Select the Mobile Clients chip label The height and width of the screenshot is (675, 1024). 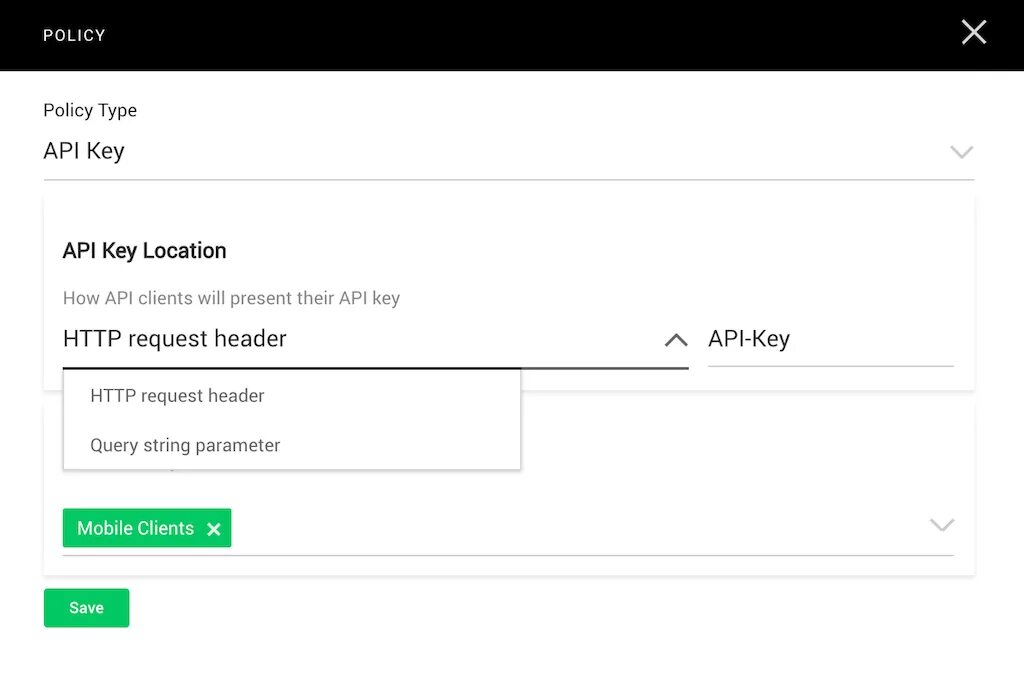tap(135, 528)
